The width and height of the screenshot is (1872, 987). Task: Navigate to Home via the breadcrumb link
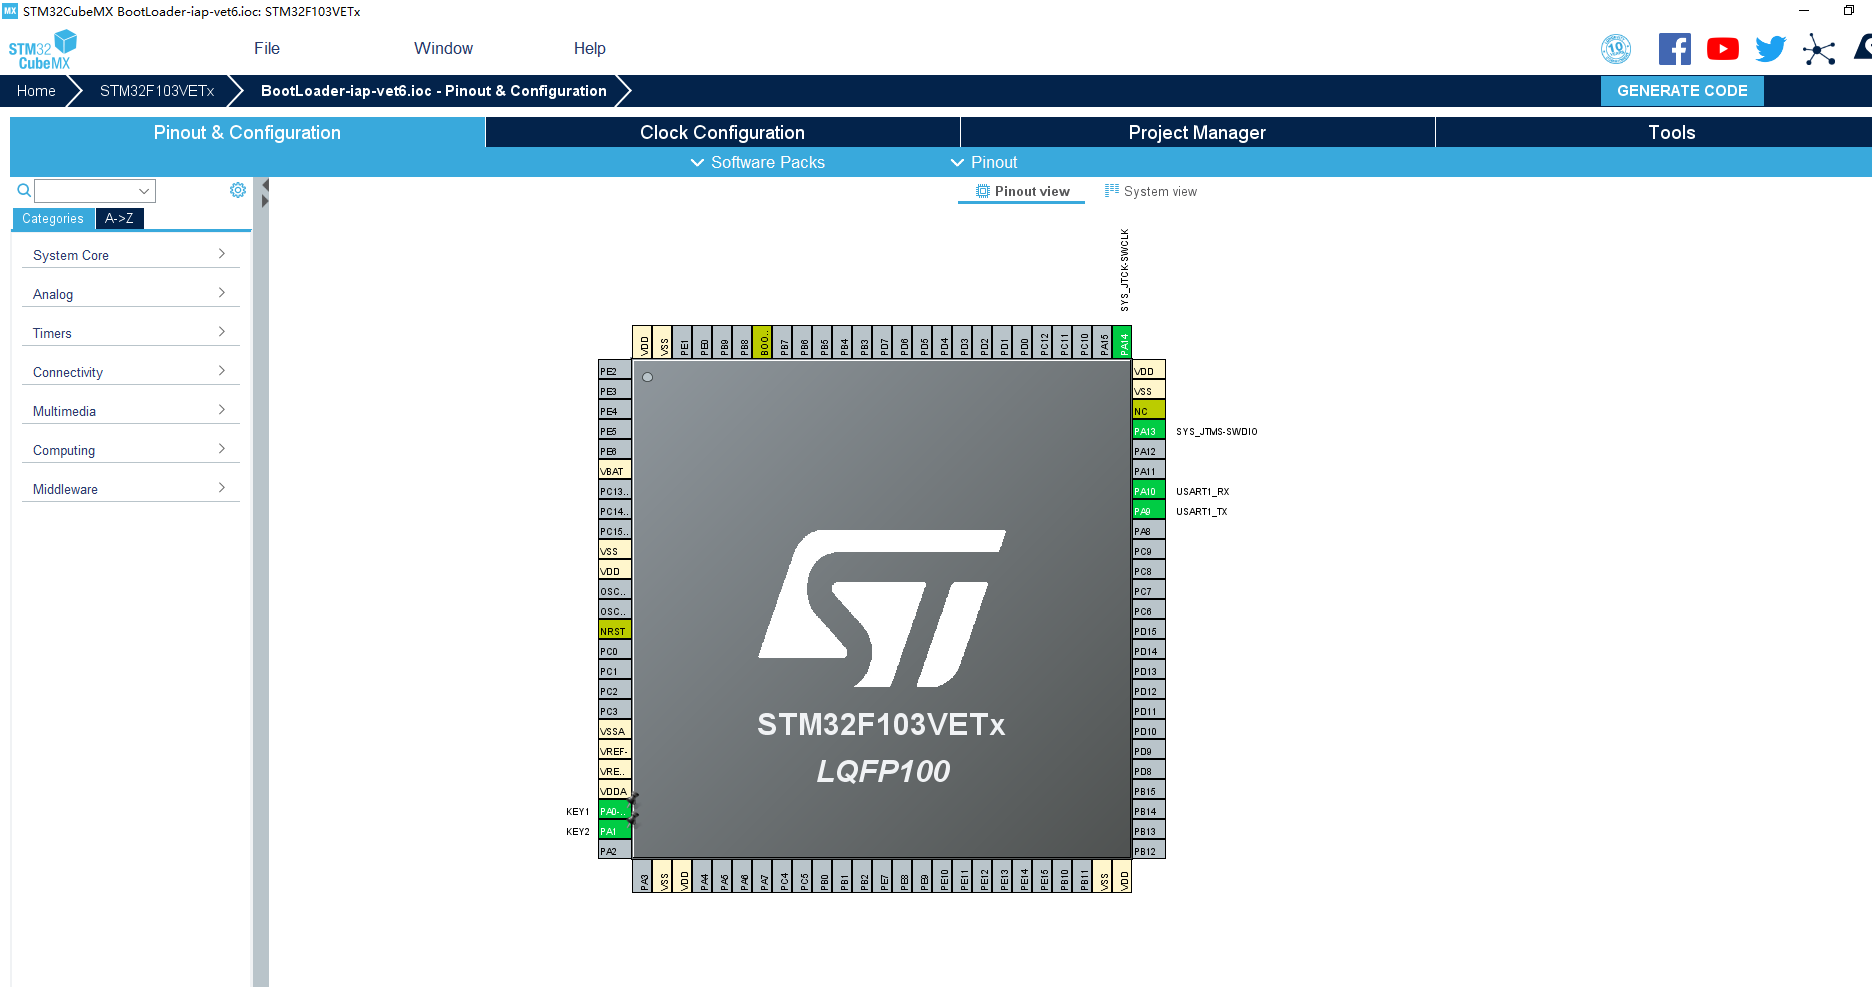[x=36, y=90]
